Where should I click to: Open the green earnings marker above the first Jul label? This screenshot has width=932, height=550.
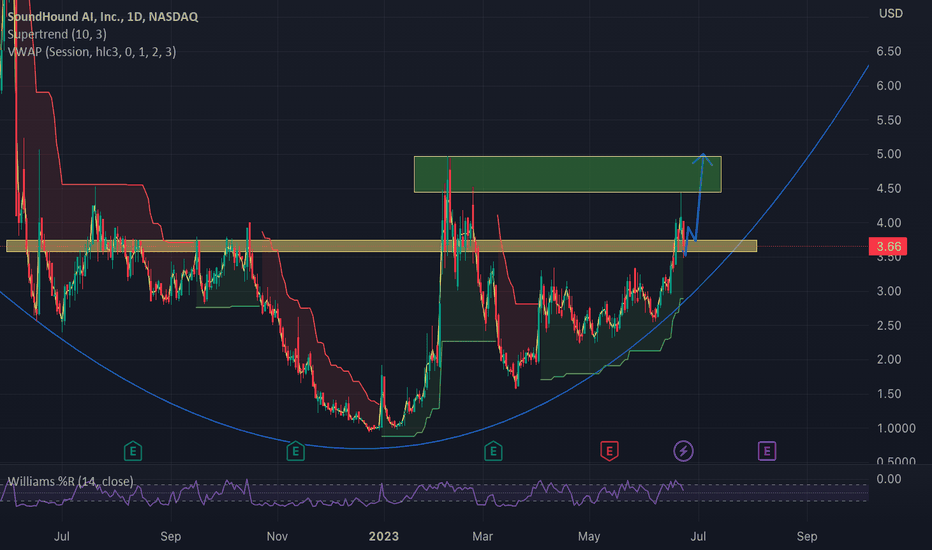click(133, 451)
